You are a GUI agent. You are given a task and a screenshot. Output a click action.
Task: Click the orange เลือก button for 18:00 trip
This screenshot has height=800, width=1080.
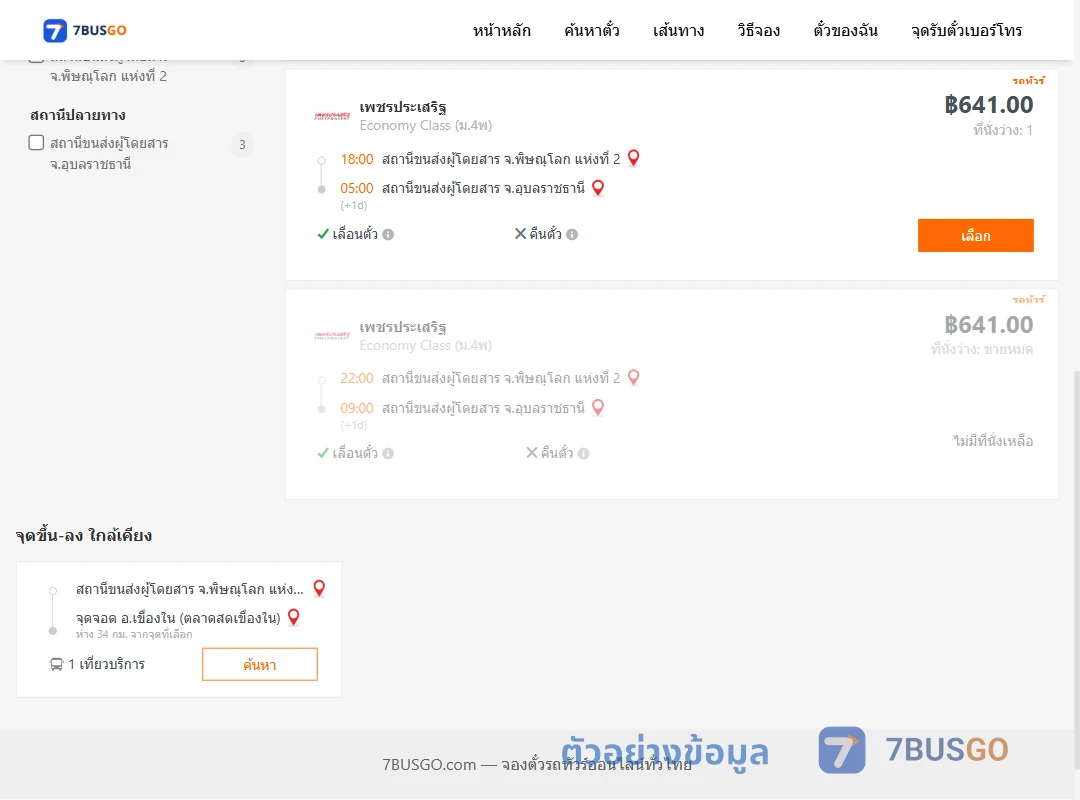tap(975, 236)
